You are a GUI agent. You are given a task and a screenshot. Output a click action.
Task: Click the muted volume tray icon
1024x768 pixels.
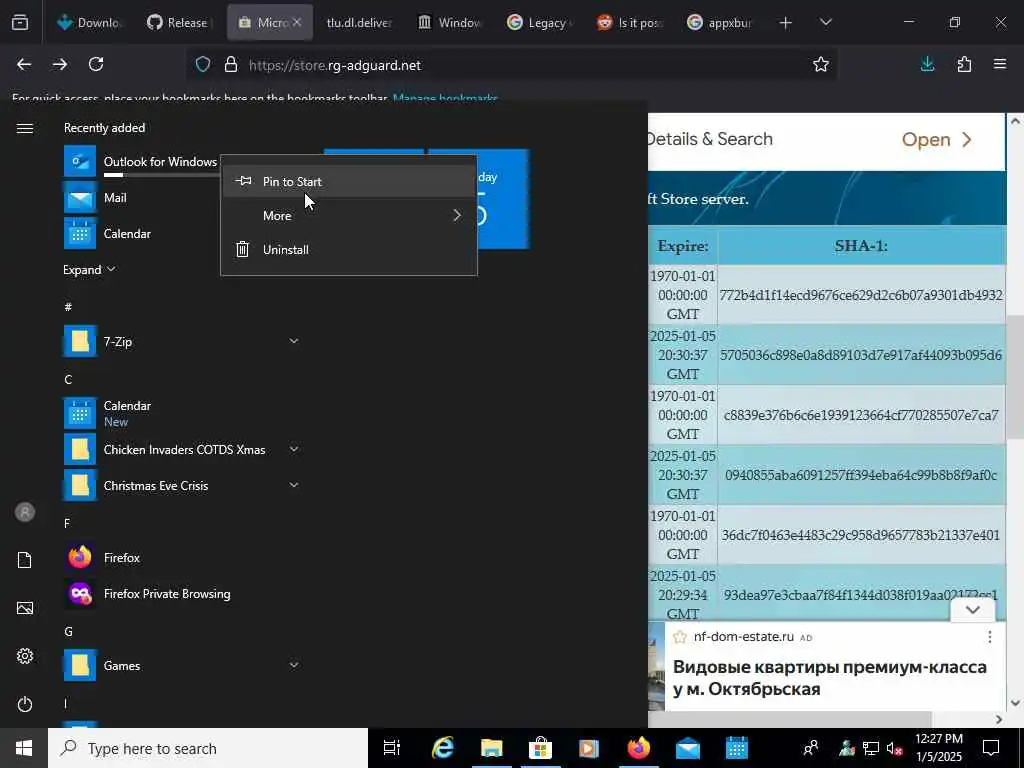coord(894,748)
